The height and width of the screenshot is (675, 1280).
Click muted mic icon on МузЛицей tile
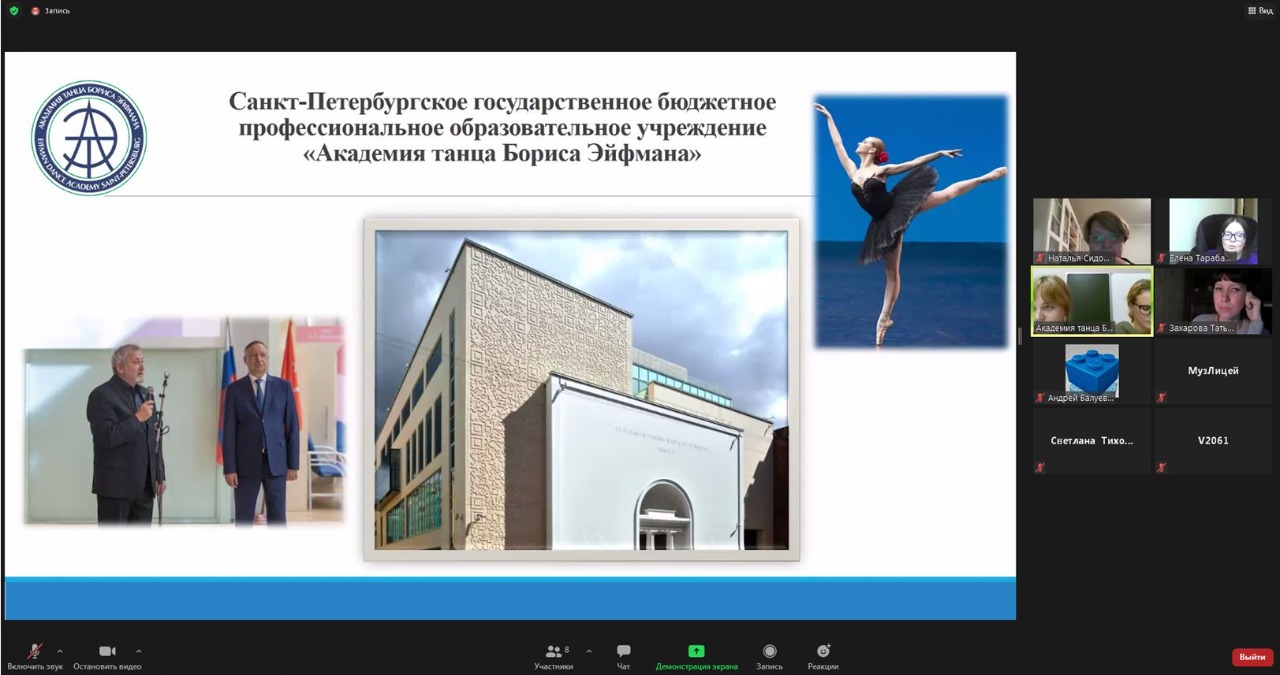(x=1161, y=398)
